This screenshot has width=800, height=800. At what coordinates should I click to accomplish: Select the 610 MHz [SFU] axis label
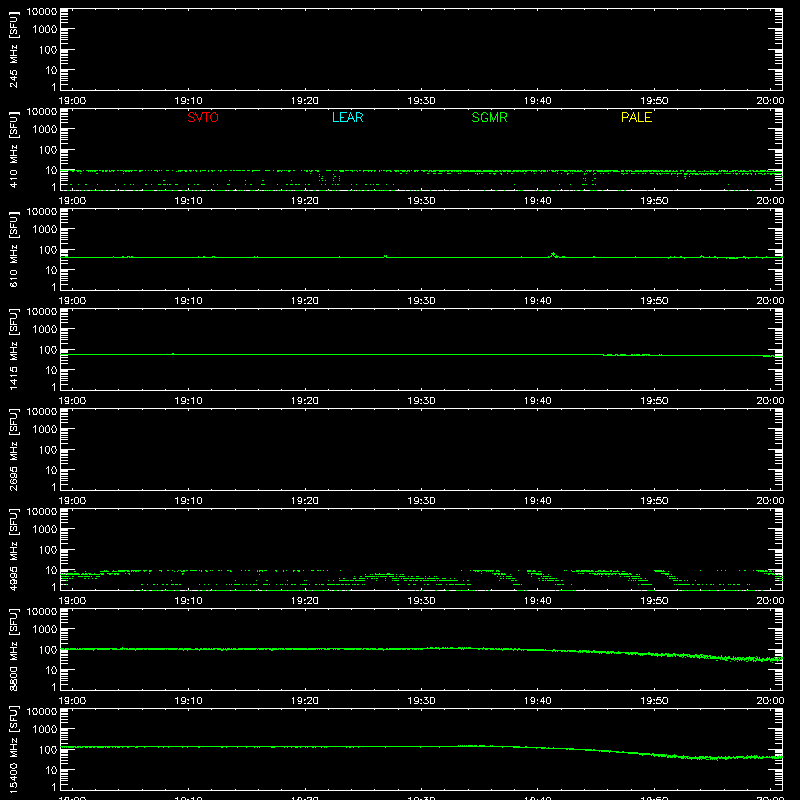pos(14,250)
